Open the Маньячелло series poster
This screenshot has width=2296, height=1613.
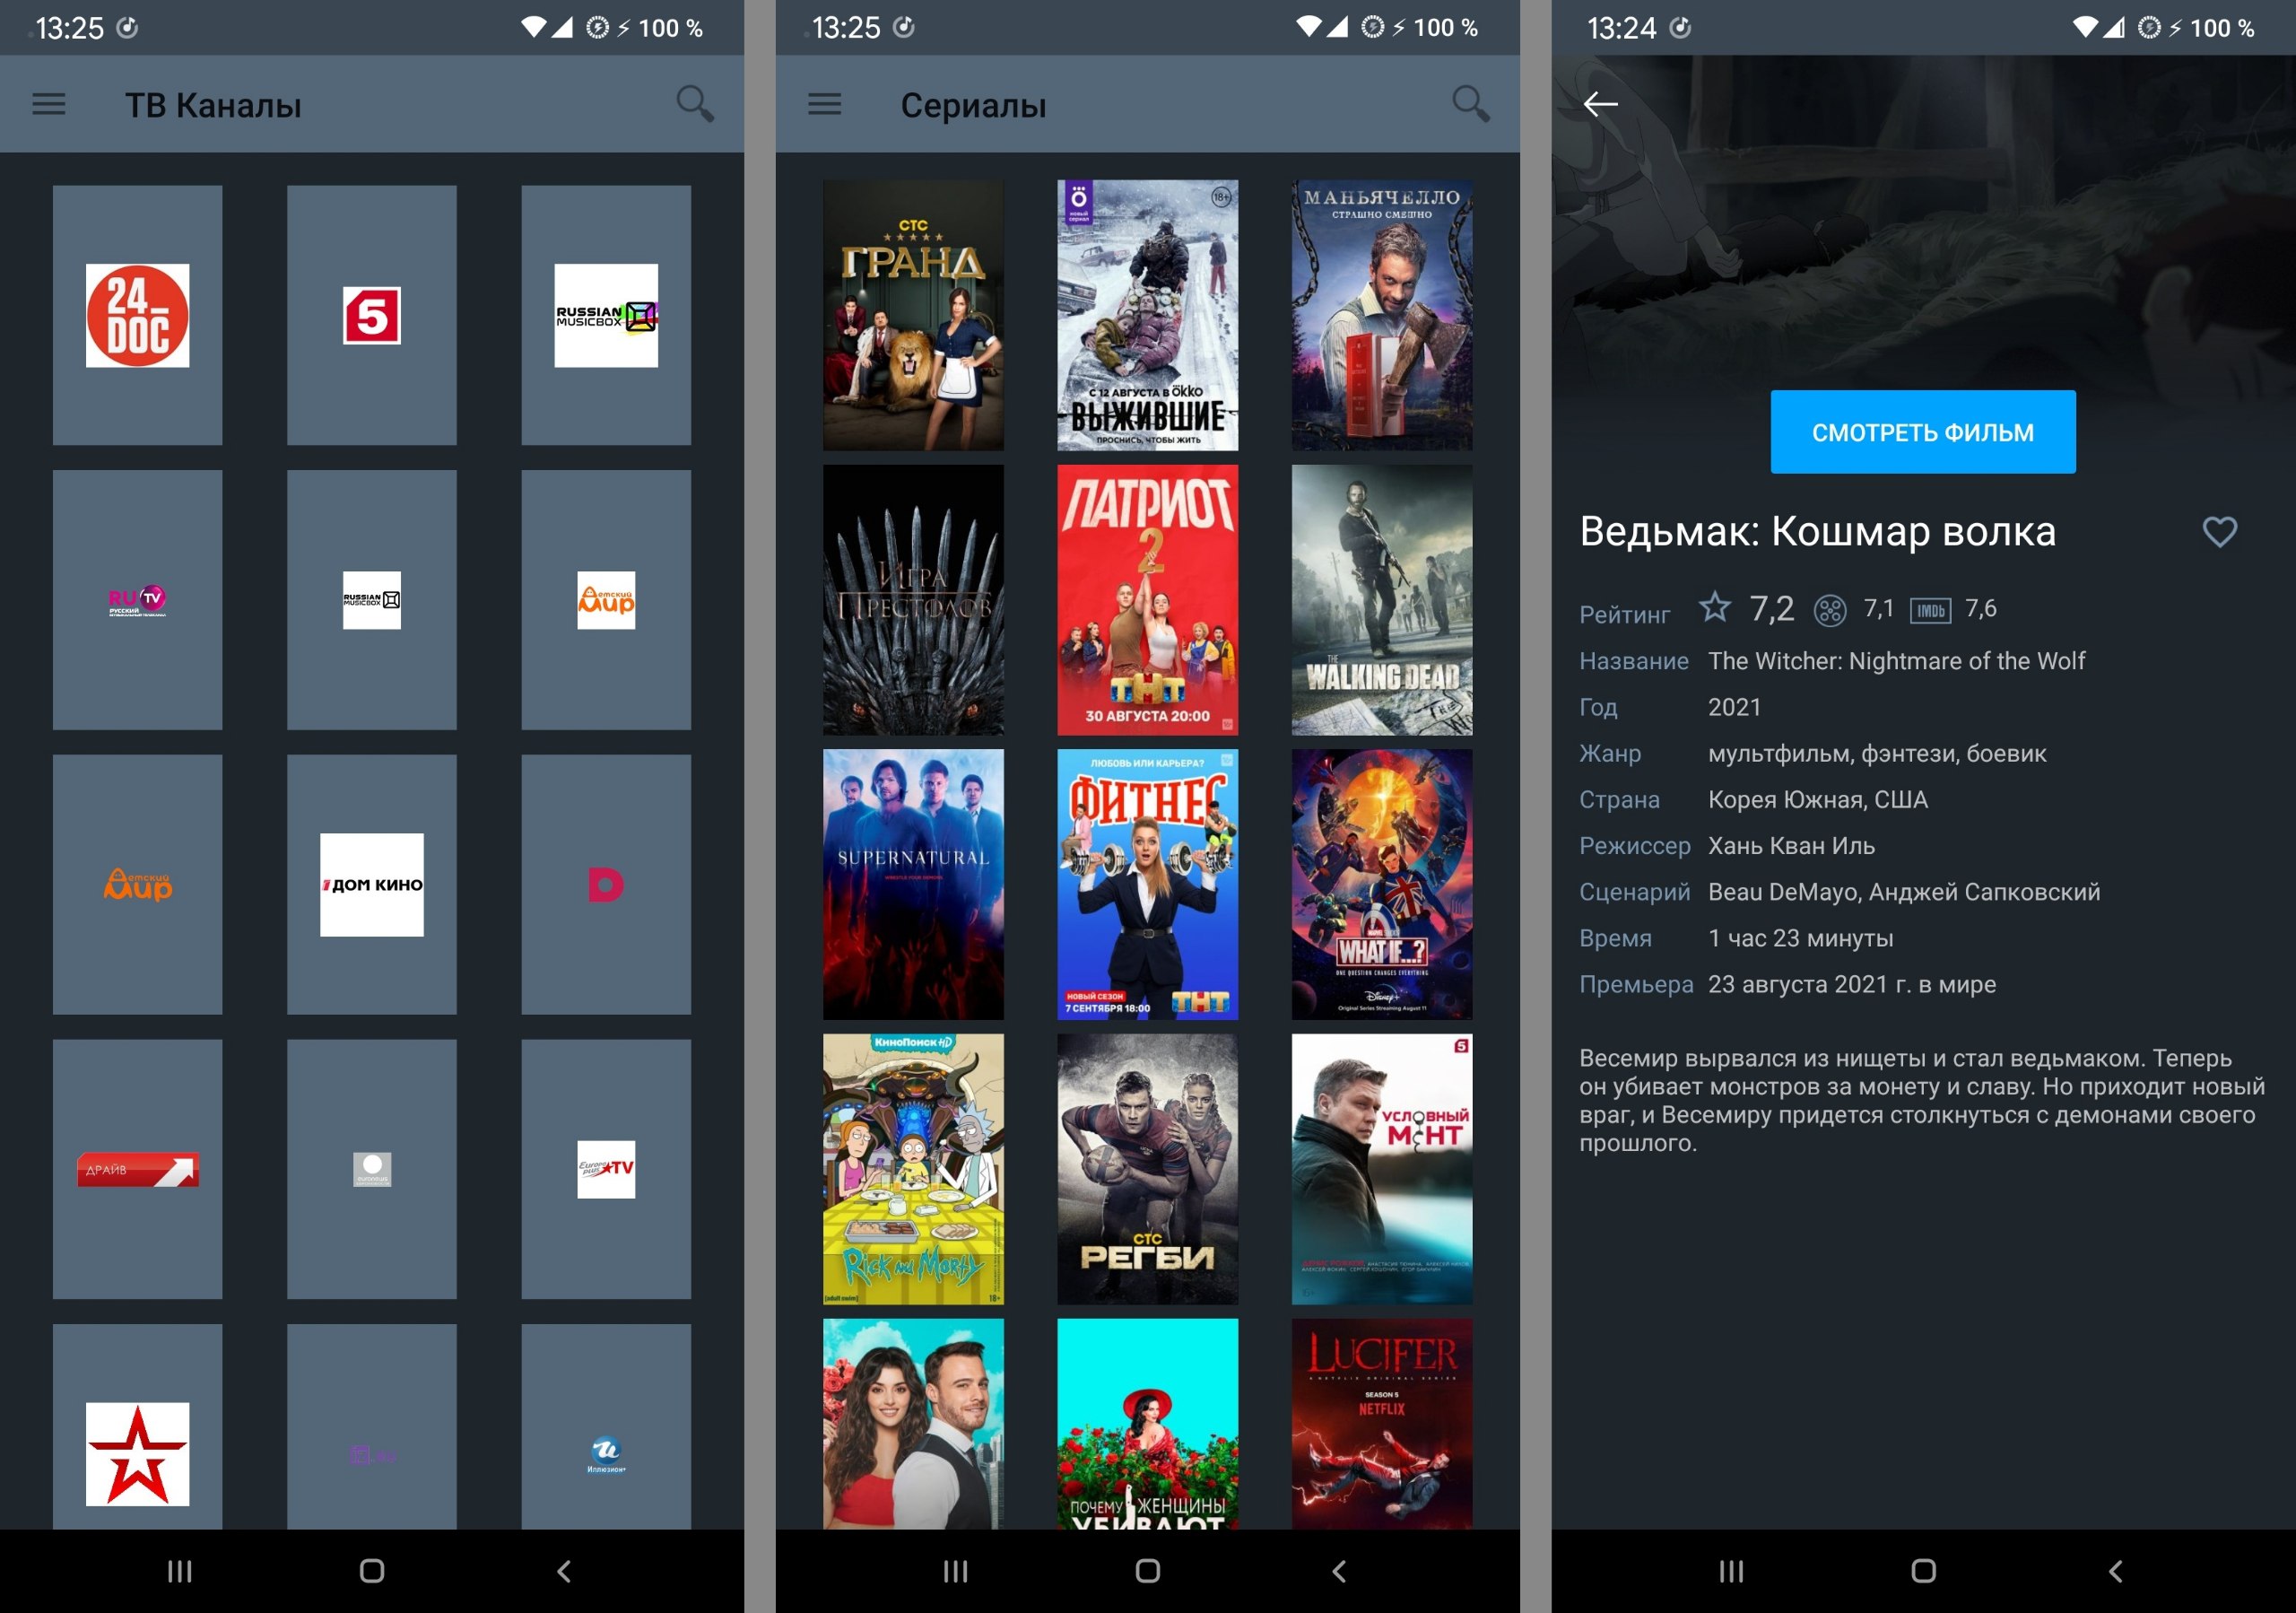coord(1382,315)
